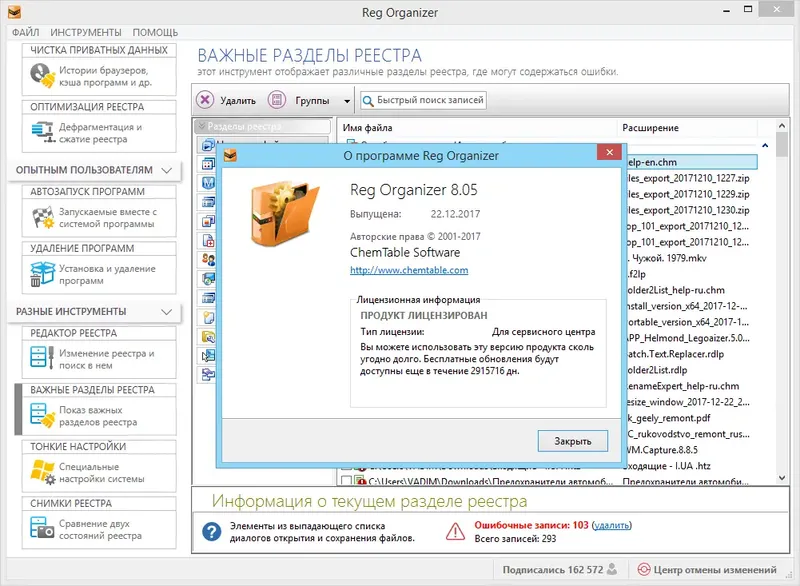
Task: Click the subscribers person icon in status bar
Action: tap(612, 569)
